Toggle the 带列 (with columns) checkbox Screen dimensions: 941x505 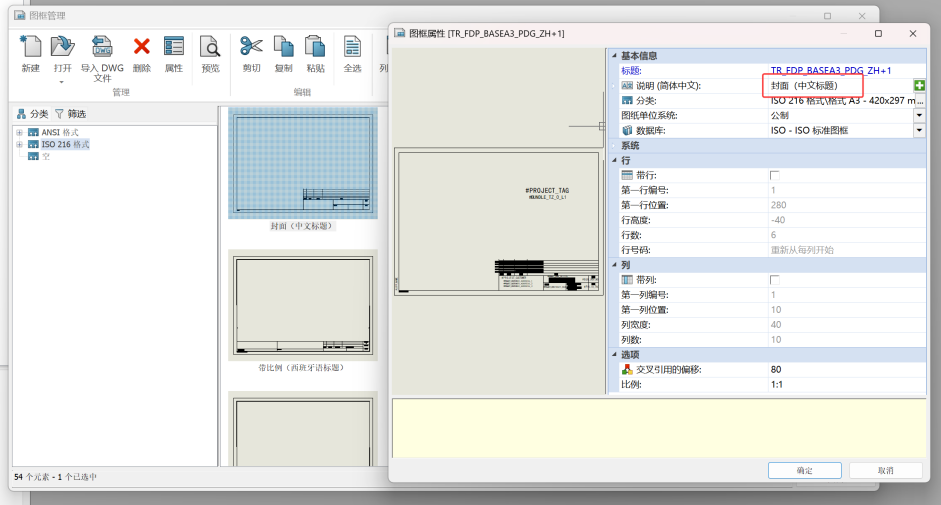774,280
